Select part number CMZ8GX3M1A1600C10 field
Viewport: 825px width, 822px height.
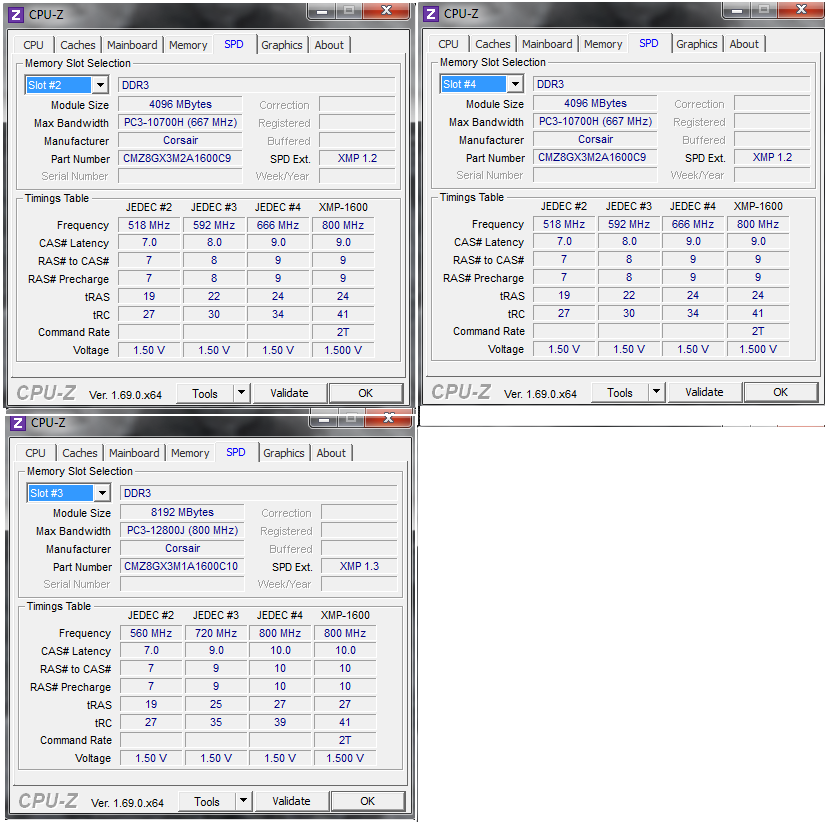[x=182, y=566]
